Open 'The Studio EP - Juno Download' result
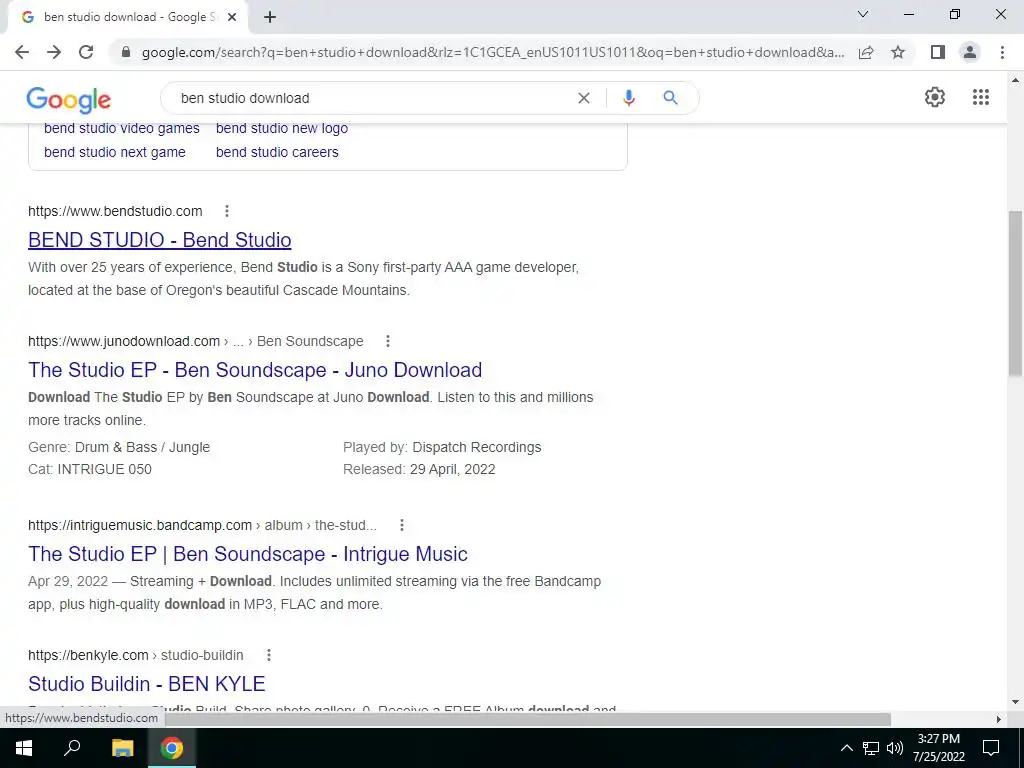This screenshot has height=768, width=1024. tap(255, 370)
